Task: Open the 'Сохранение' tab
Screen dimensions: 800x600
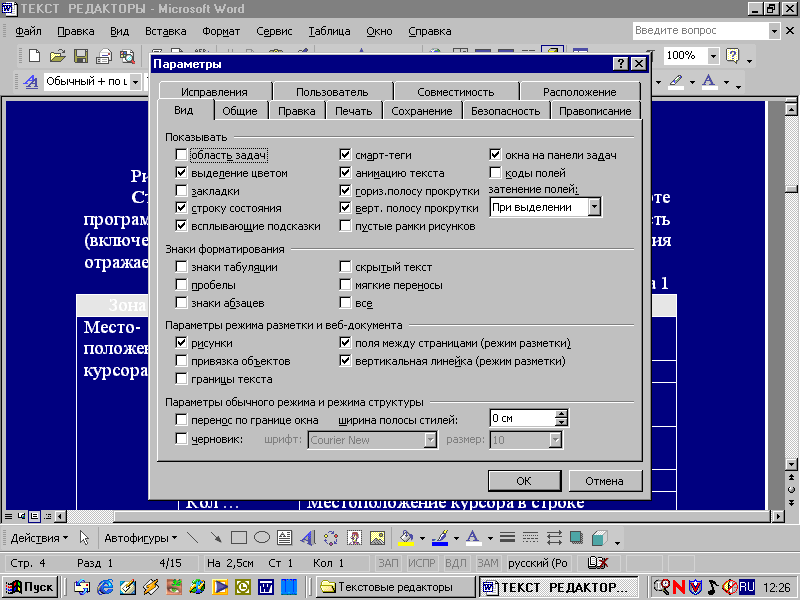Action: (422, 111)
